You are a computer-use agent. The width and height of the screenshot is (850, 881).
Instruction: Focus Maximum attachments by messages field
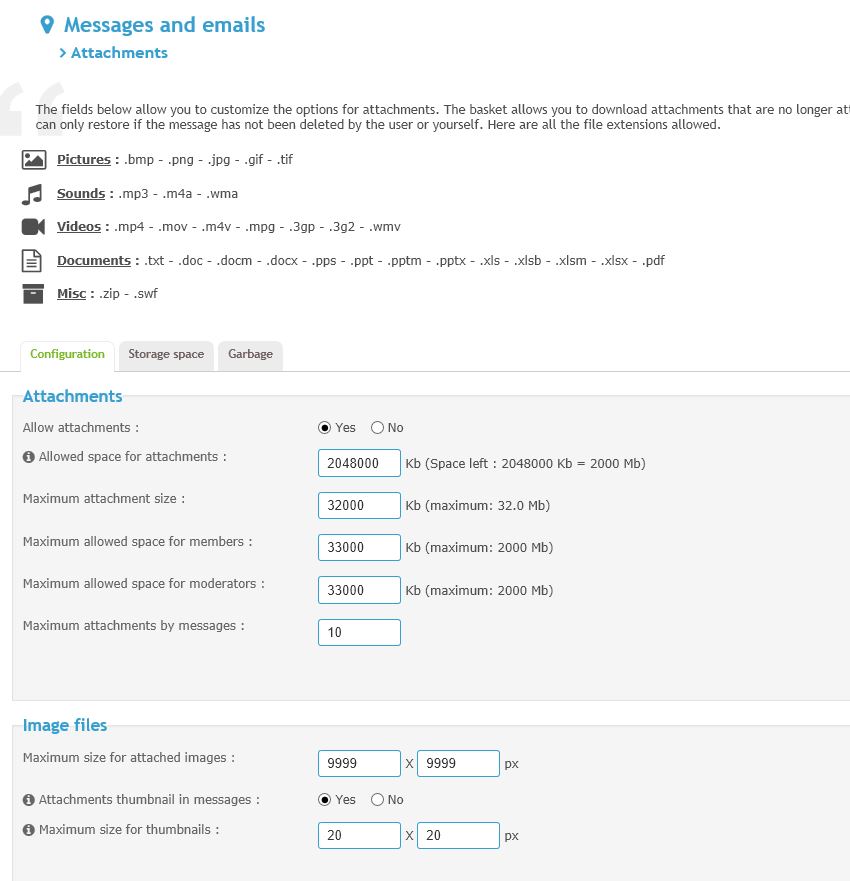360,633
